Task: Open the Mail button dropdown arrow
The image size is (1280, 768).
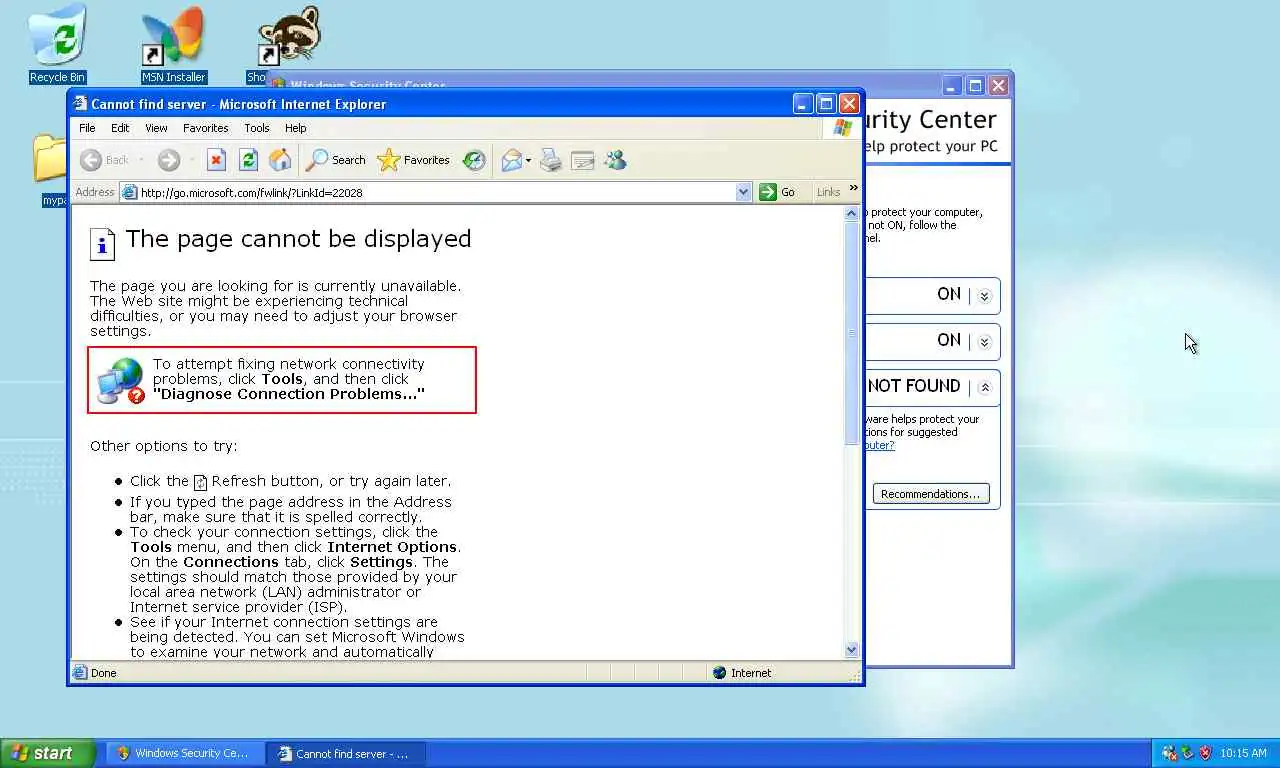Action: click(x=529, y=160)
